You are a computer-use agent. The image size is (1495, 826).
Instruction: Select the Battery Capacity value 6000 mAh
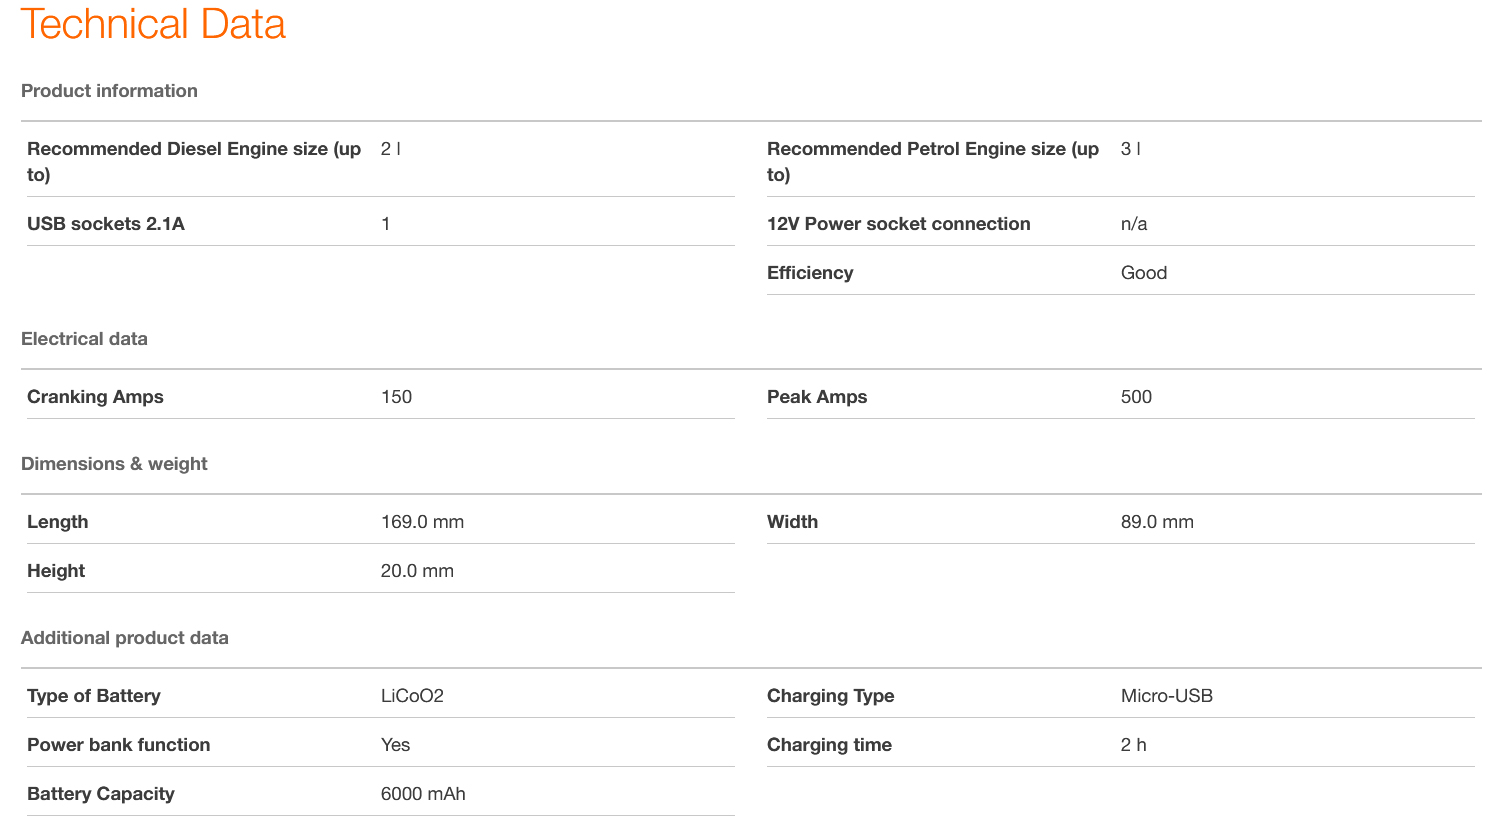[423, 794]
